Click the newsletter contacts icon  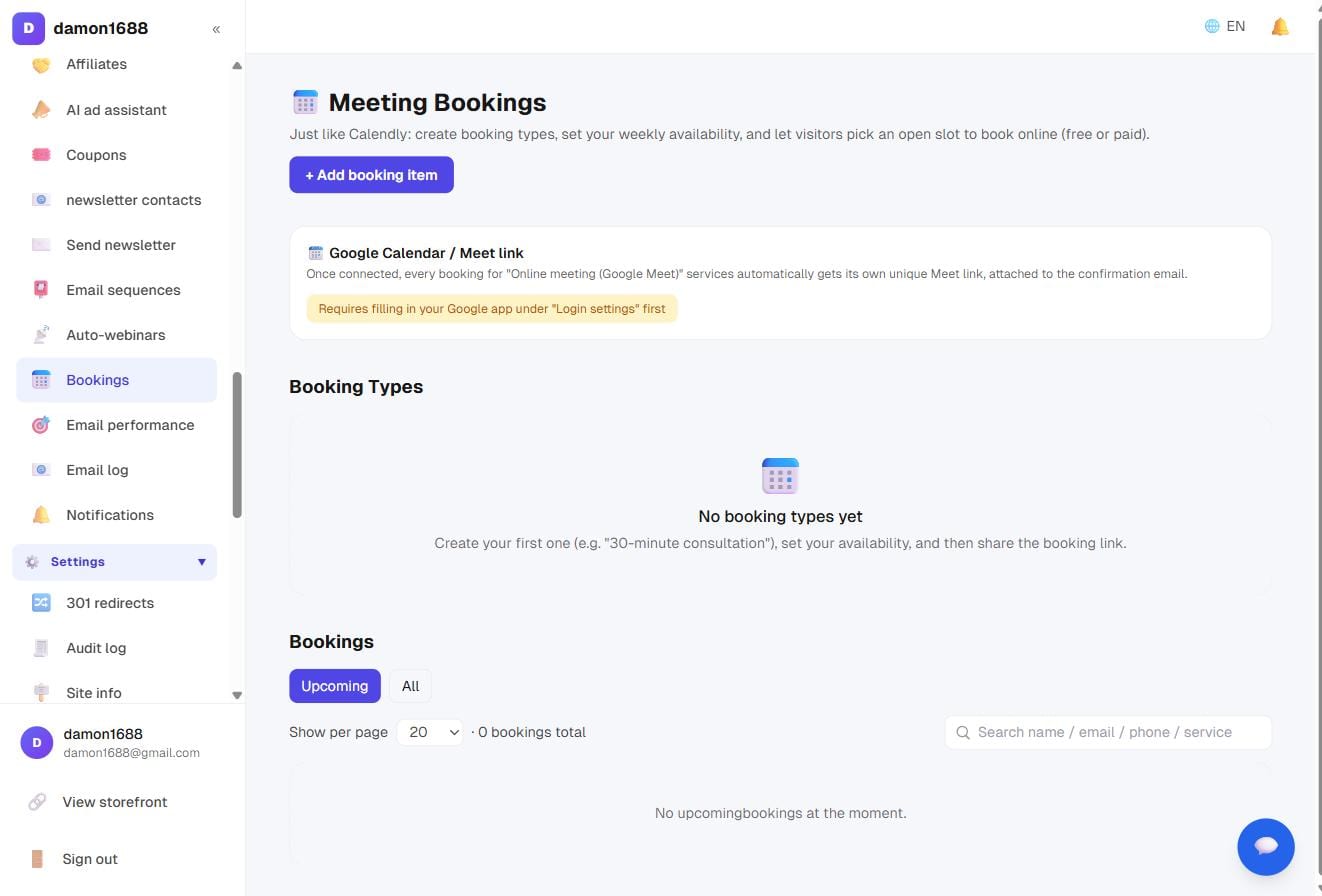[41, 200]
